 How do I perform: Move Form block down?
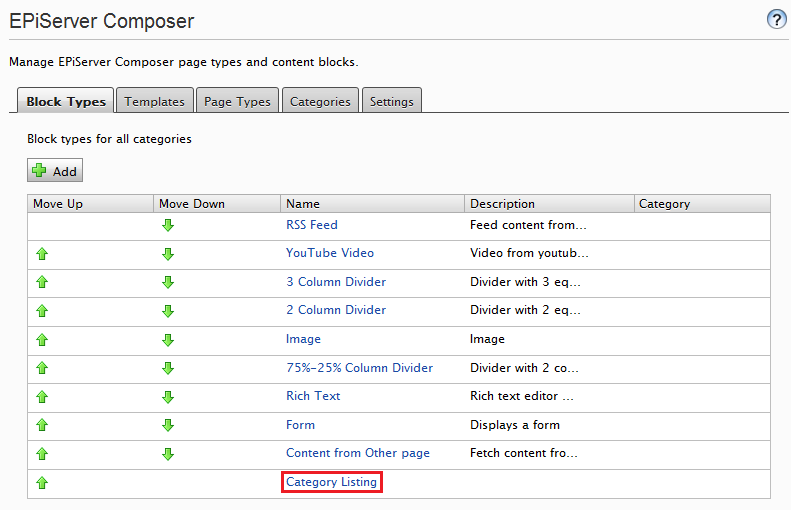(x=168, y=425)
